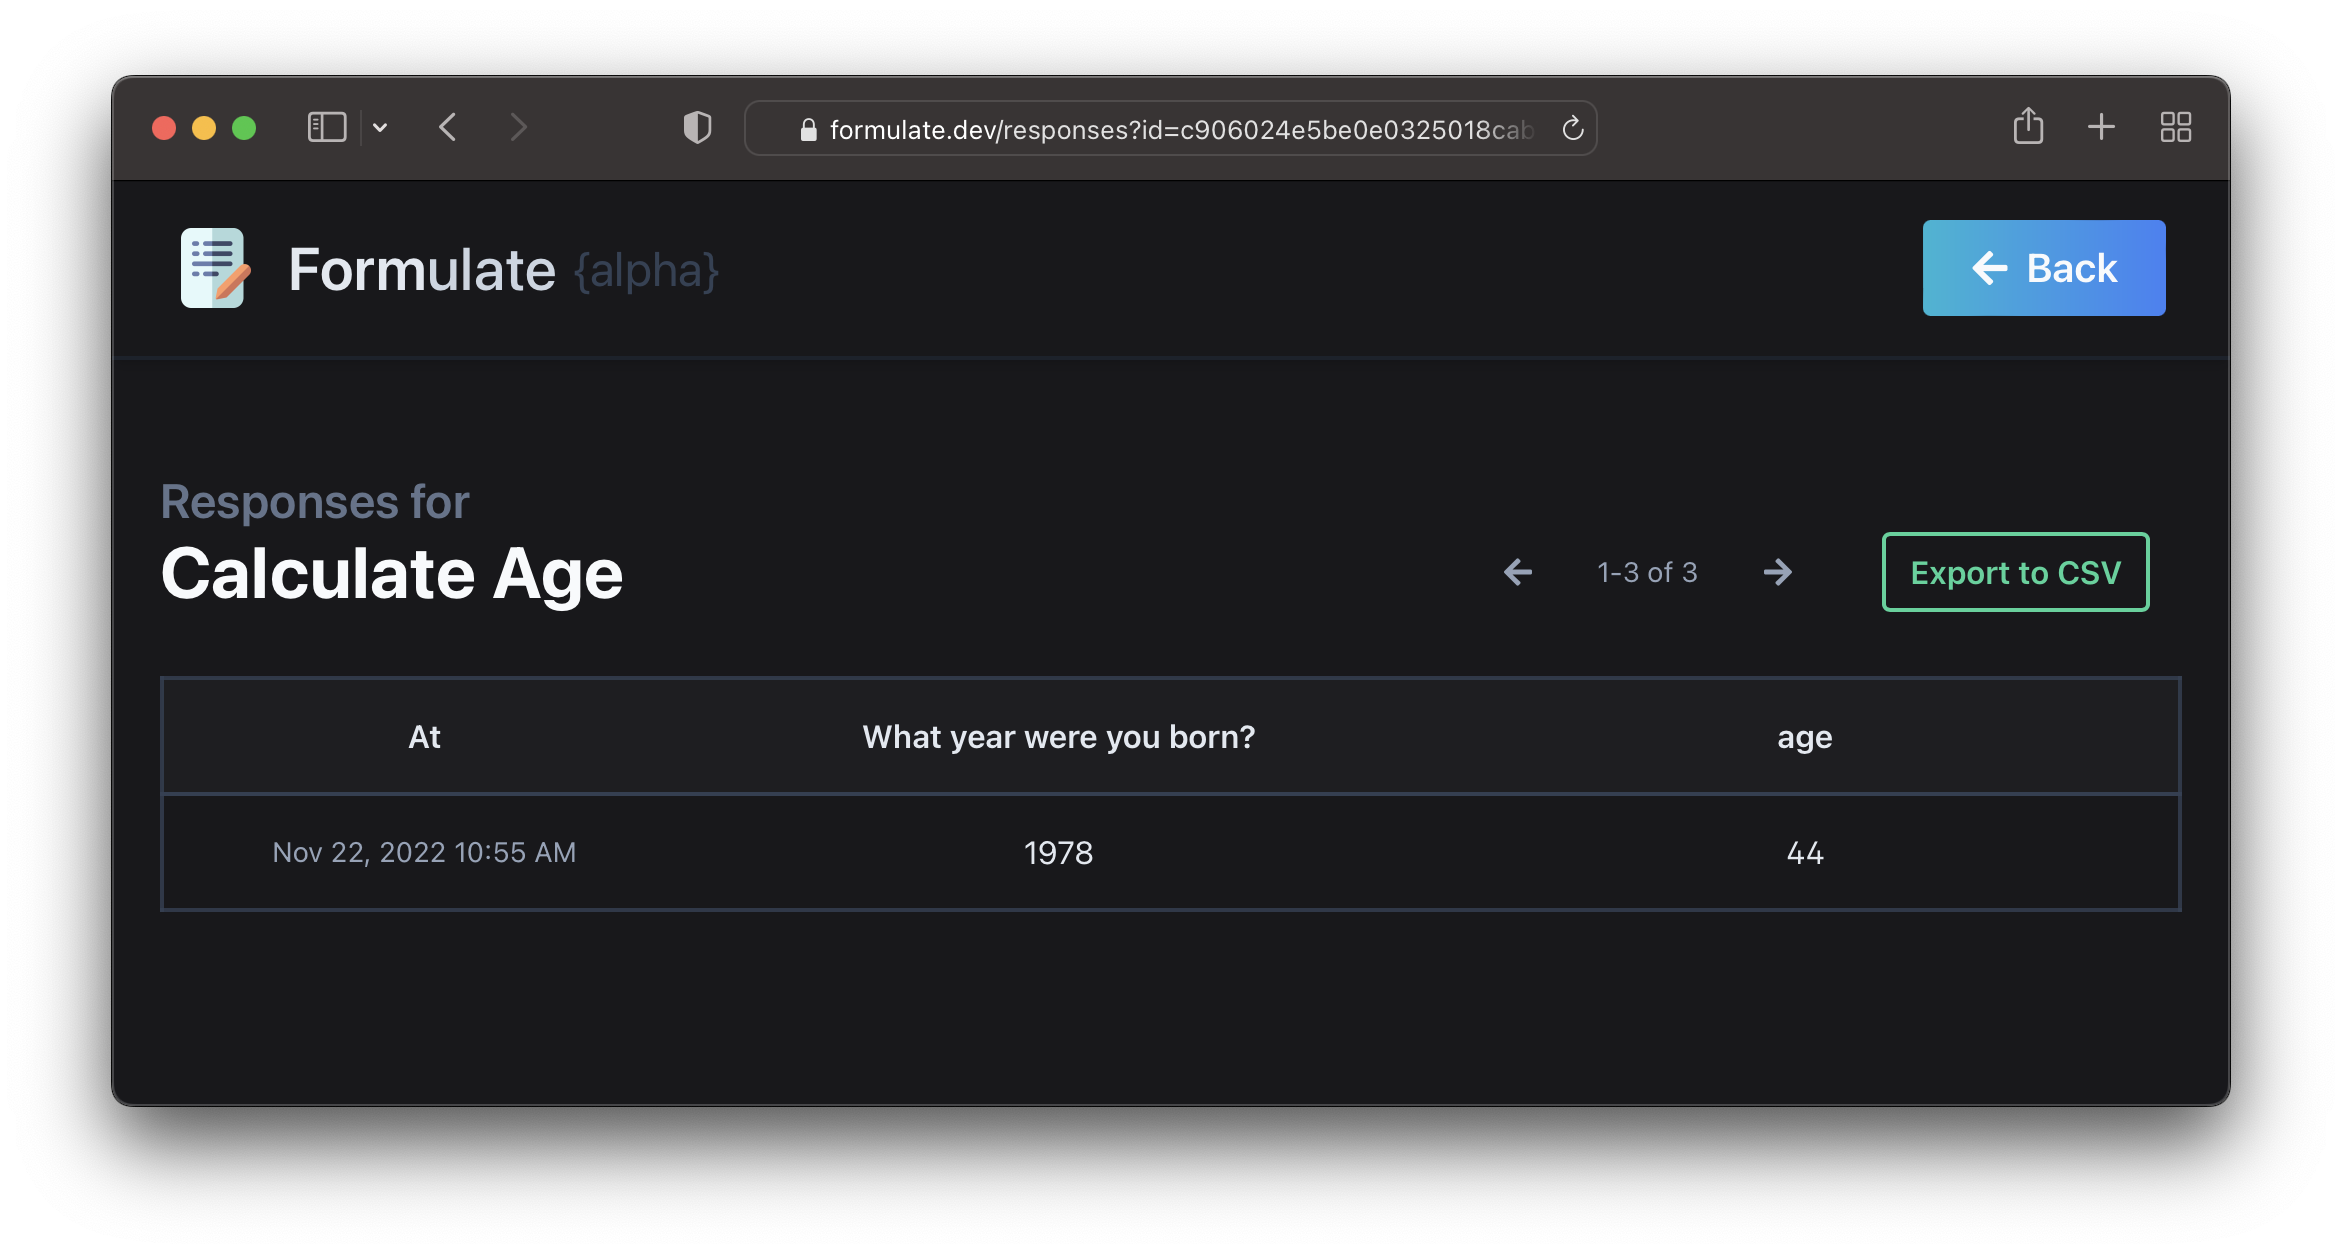2342x1254 pixels.
Task: Open the privacy shield report icon
Action: pyautogui.click(x=697, y=128)
